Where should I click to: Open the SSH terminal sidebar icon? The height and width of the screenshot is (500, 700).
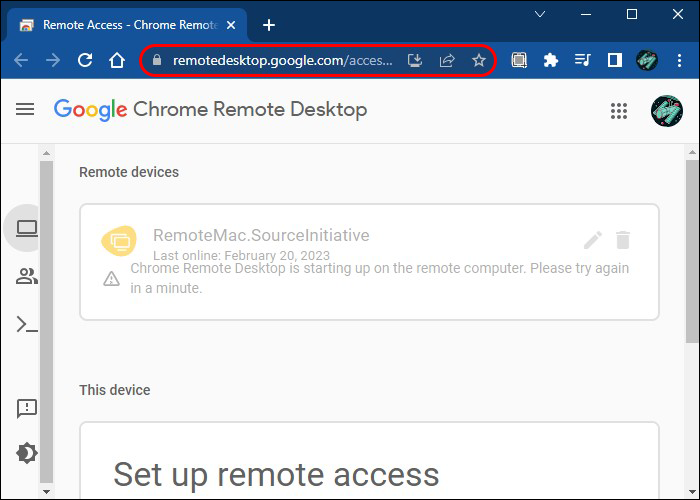click(27, 324)
